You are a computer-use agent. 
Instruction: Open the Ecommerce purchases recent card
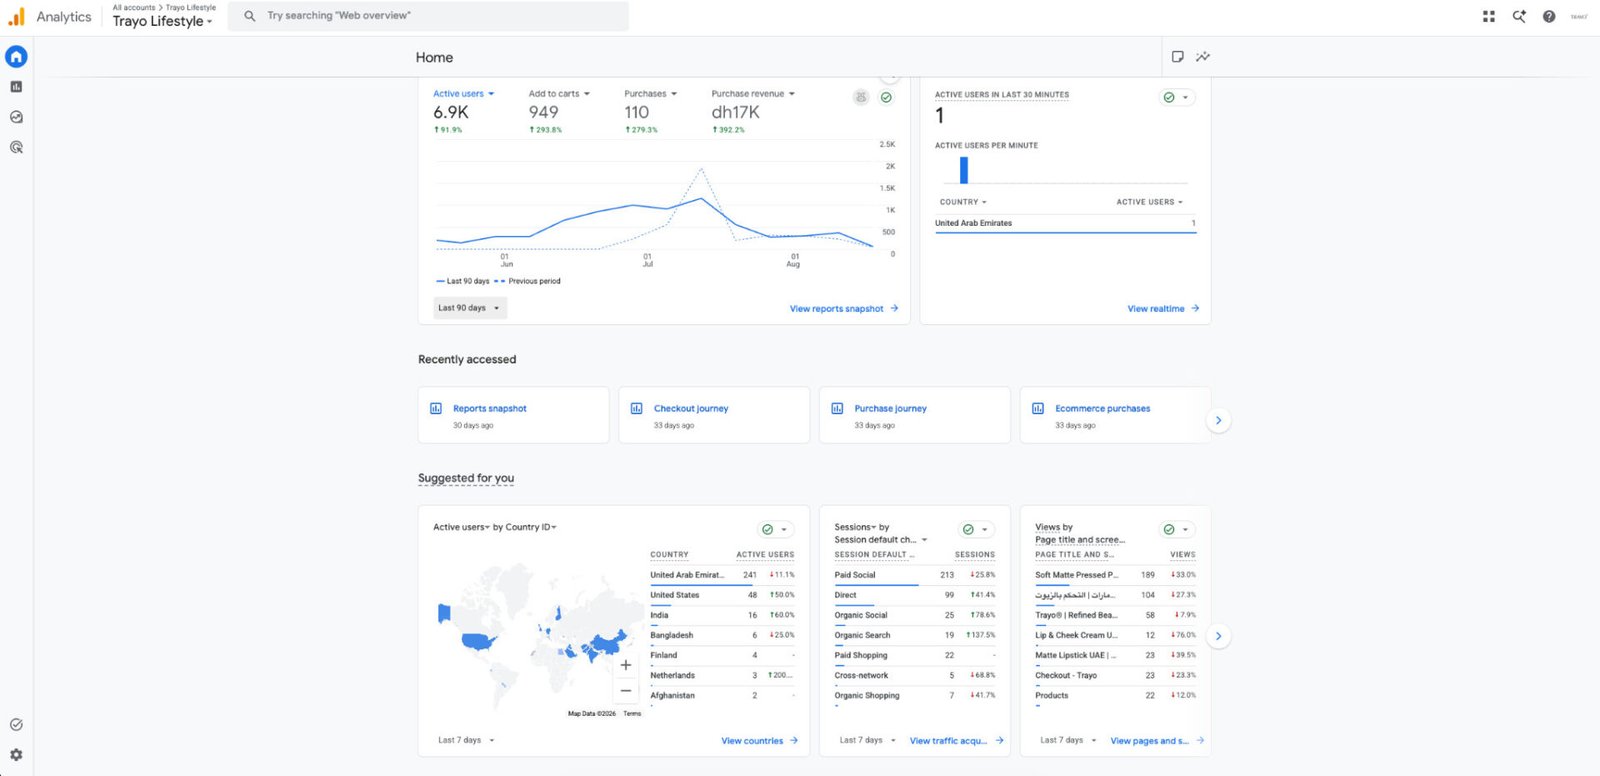(1115, 415)
